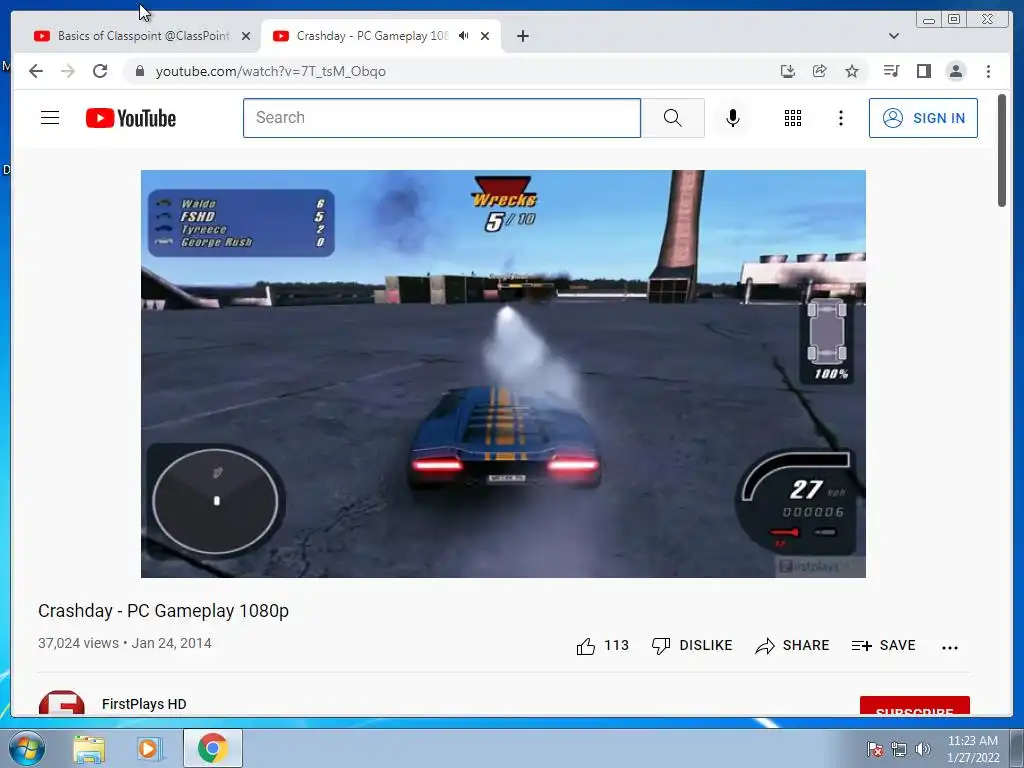The image size is (1024, 768).
Task: Click the video title 'Crashday - PC Gameplay 1080p'
Action: coord(163,611)
